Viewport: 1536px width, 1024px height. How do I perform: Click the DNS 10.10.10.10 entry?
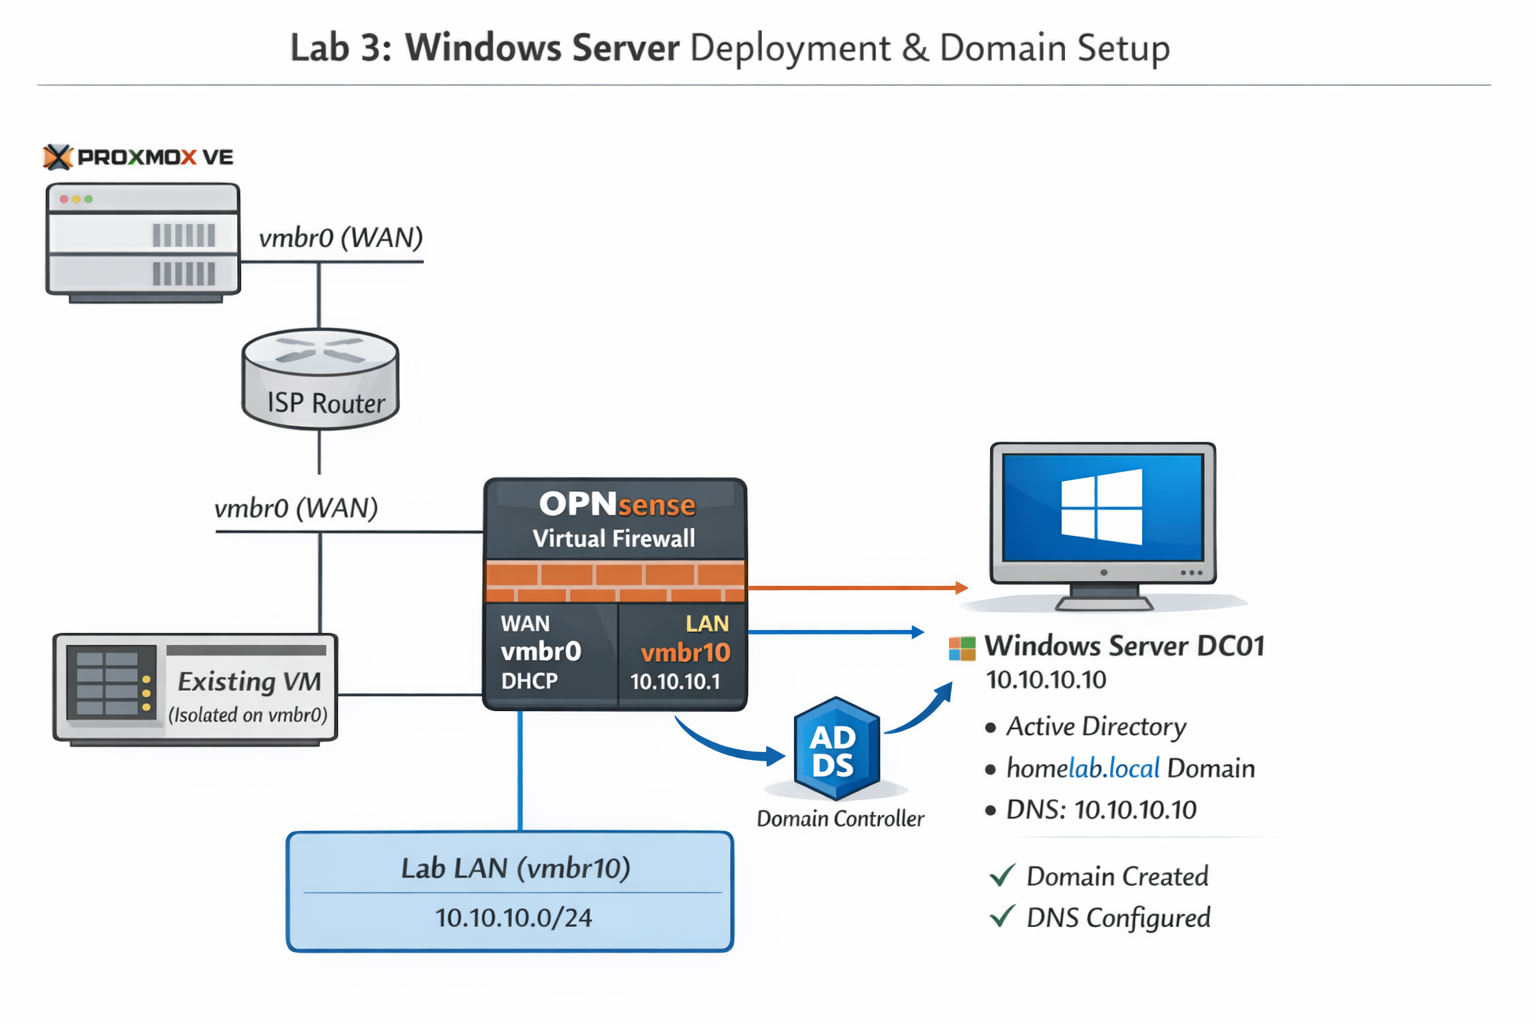pyautogui.click(x=1099, y=810)
